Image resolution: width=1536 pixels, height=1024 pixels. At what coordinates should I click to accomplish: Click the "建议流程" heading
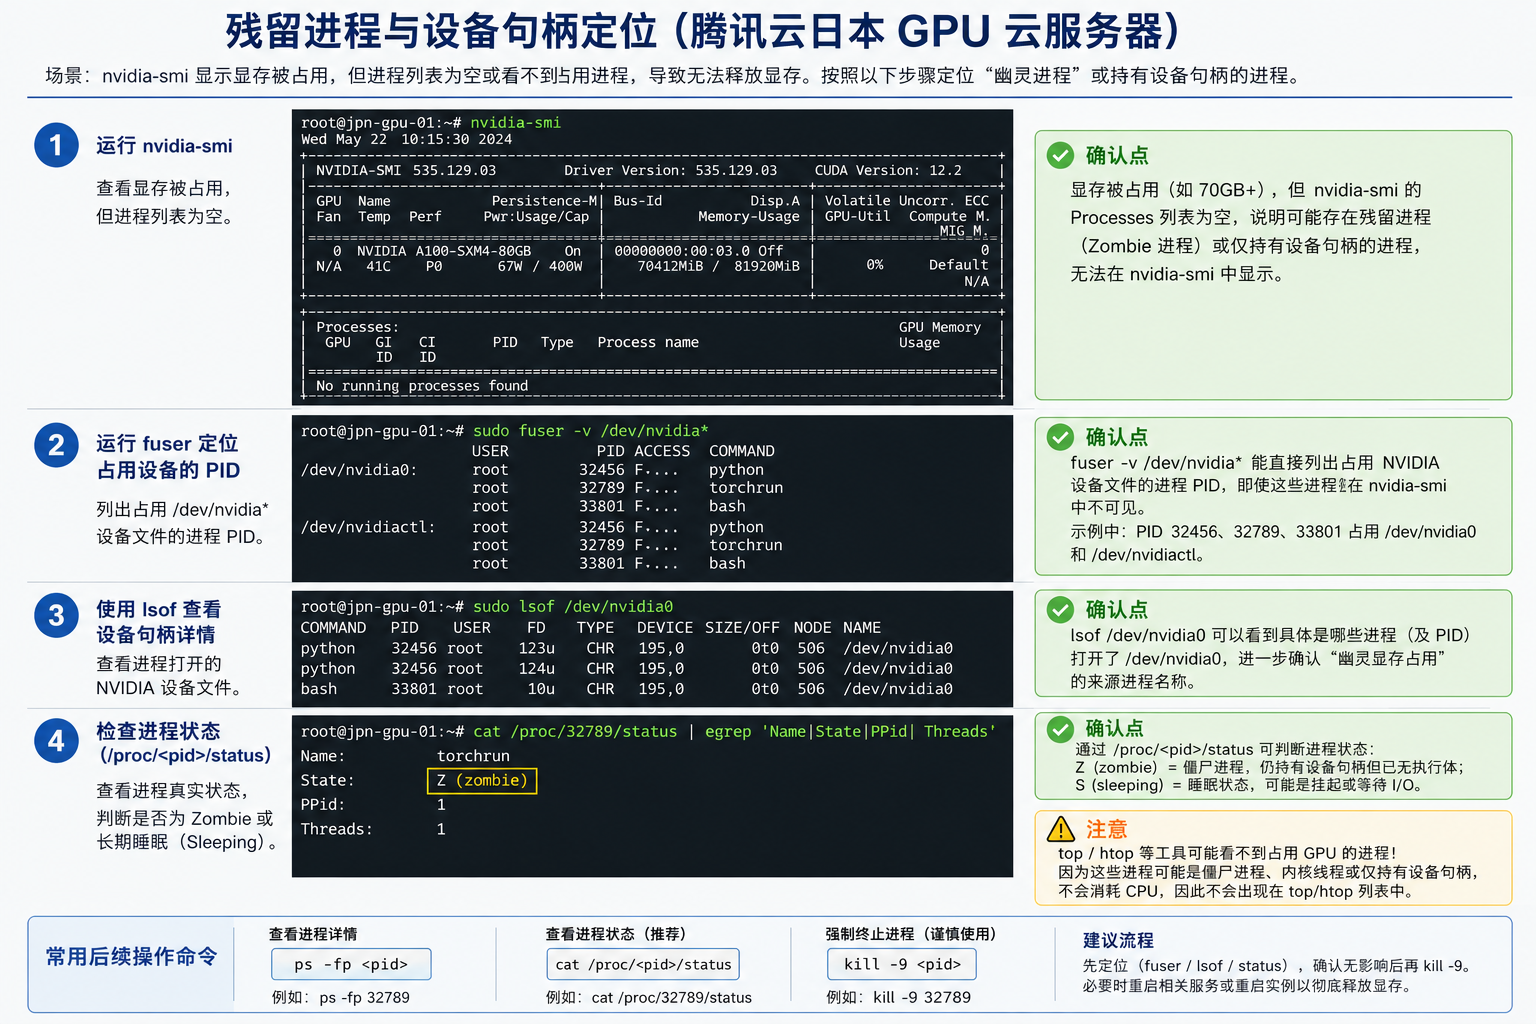coord(1118,940)
